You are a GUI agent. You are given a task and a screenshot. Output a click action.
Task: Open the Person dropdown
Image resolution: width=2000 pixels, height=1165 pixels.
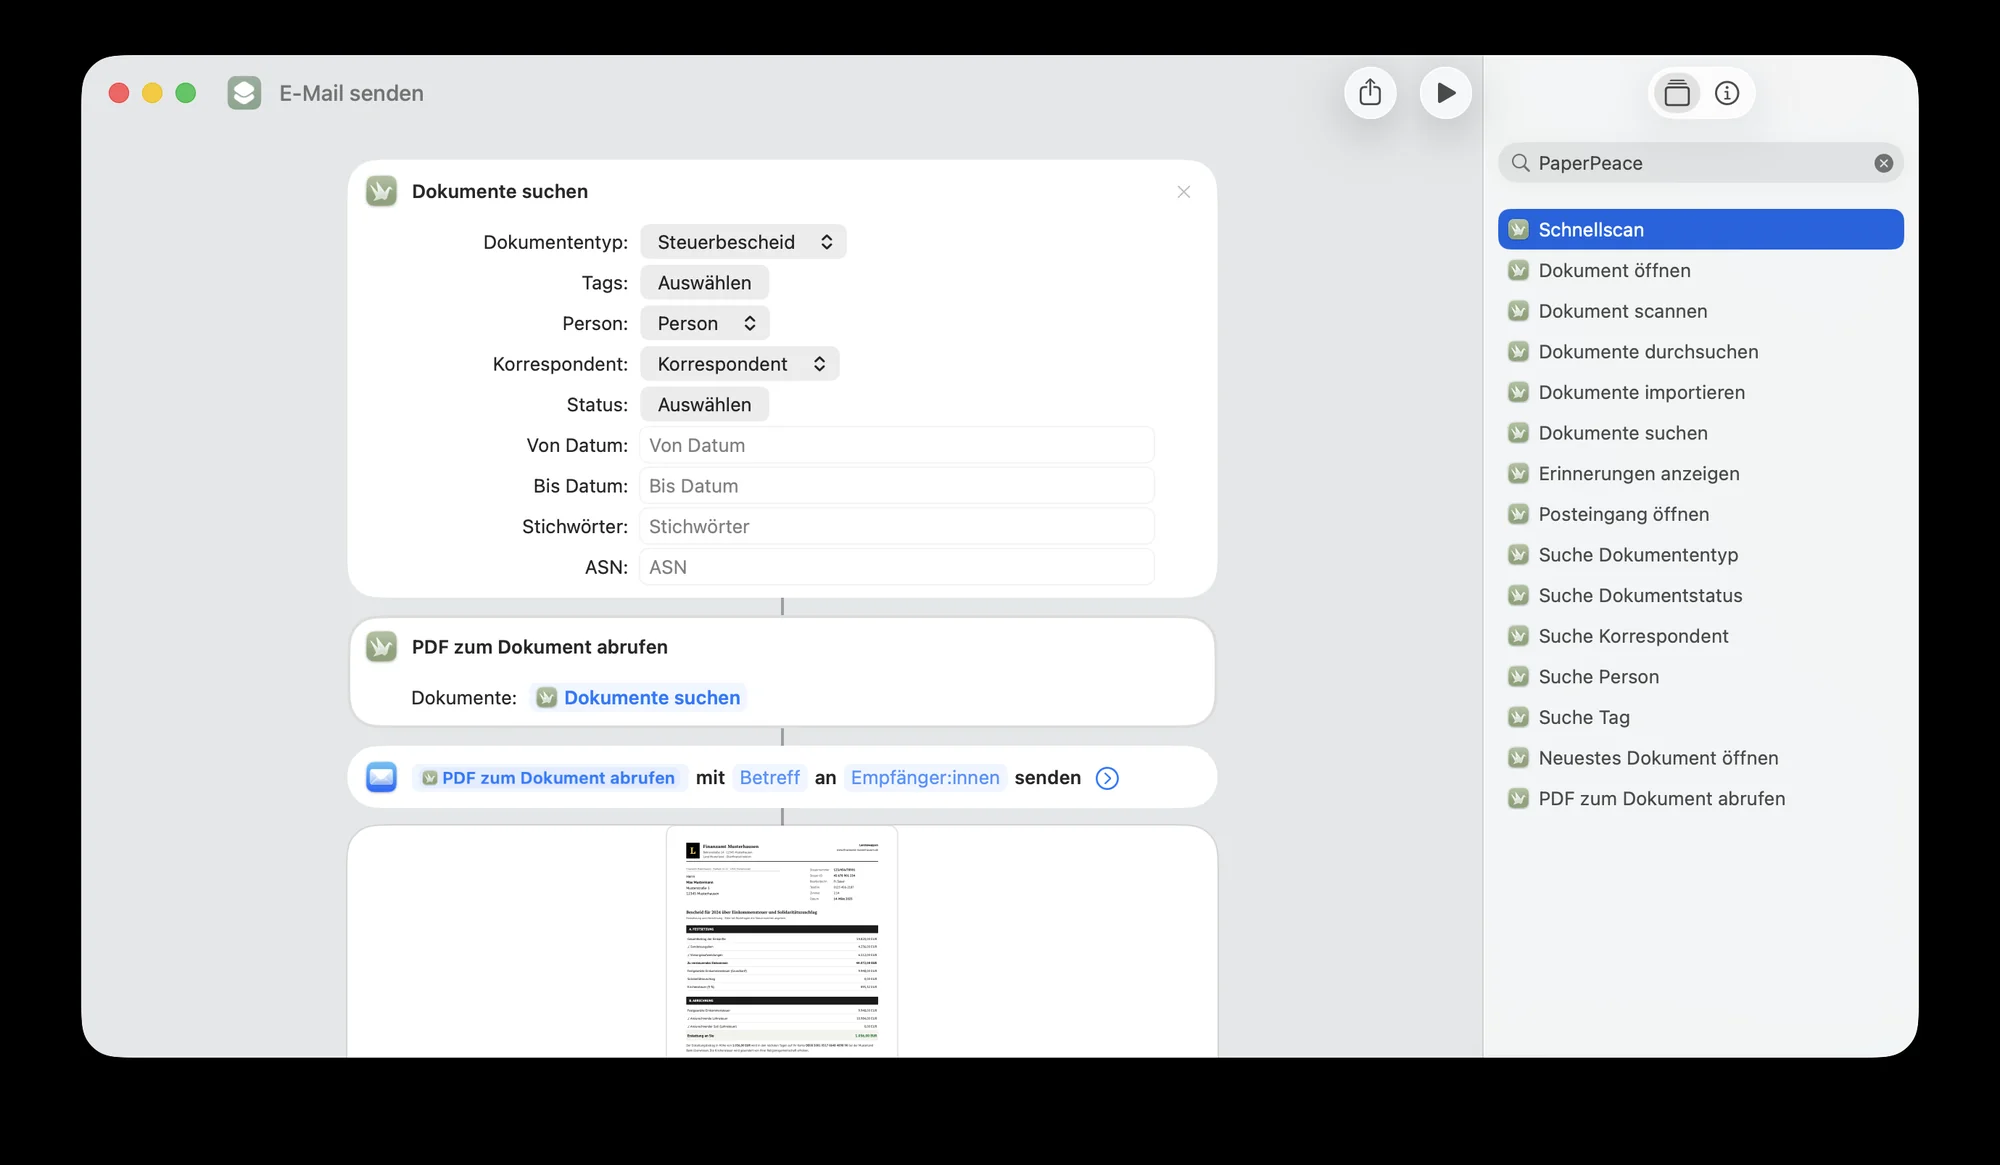point(705,324)
